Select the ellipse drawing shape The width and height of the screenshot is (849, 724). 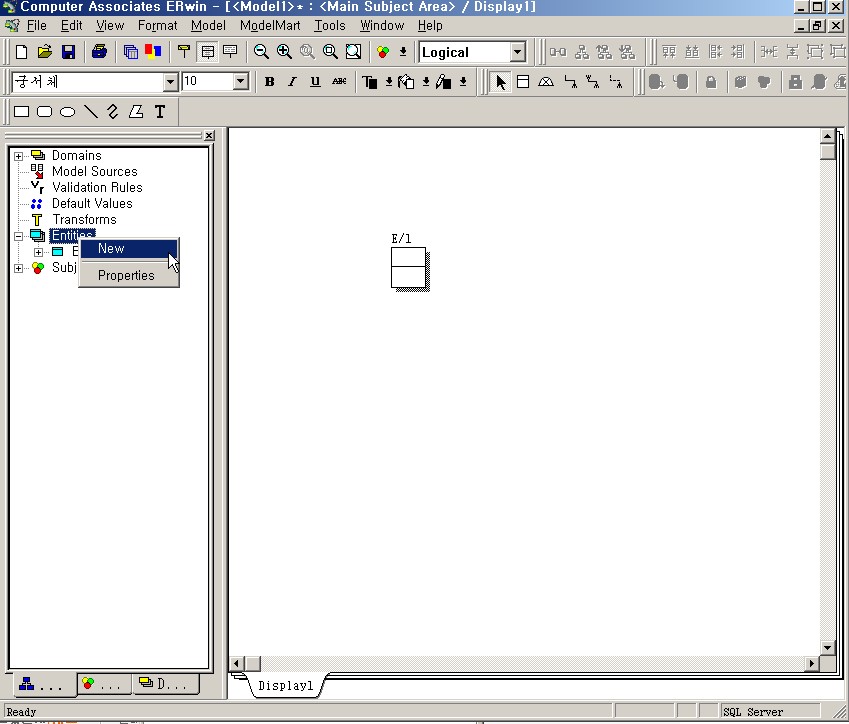[x=67, y=112]
